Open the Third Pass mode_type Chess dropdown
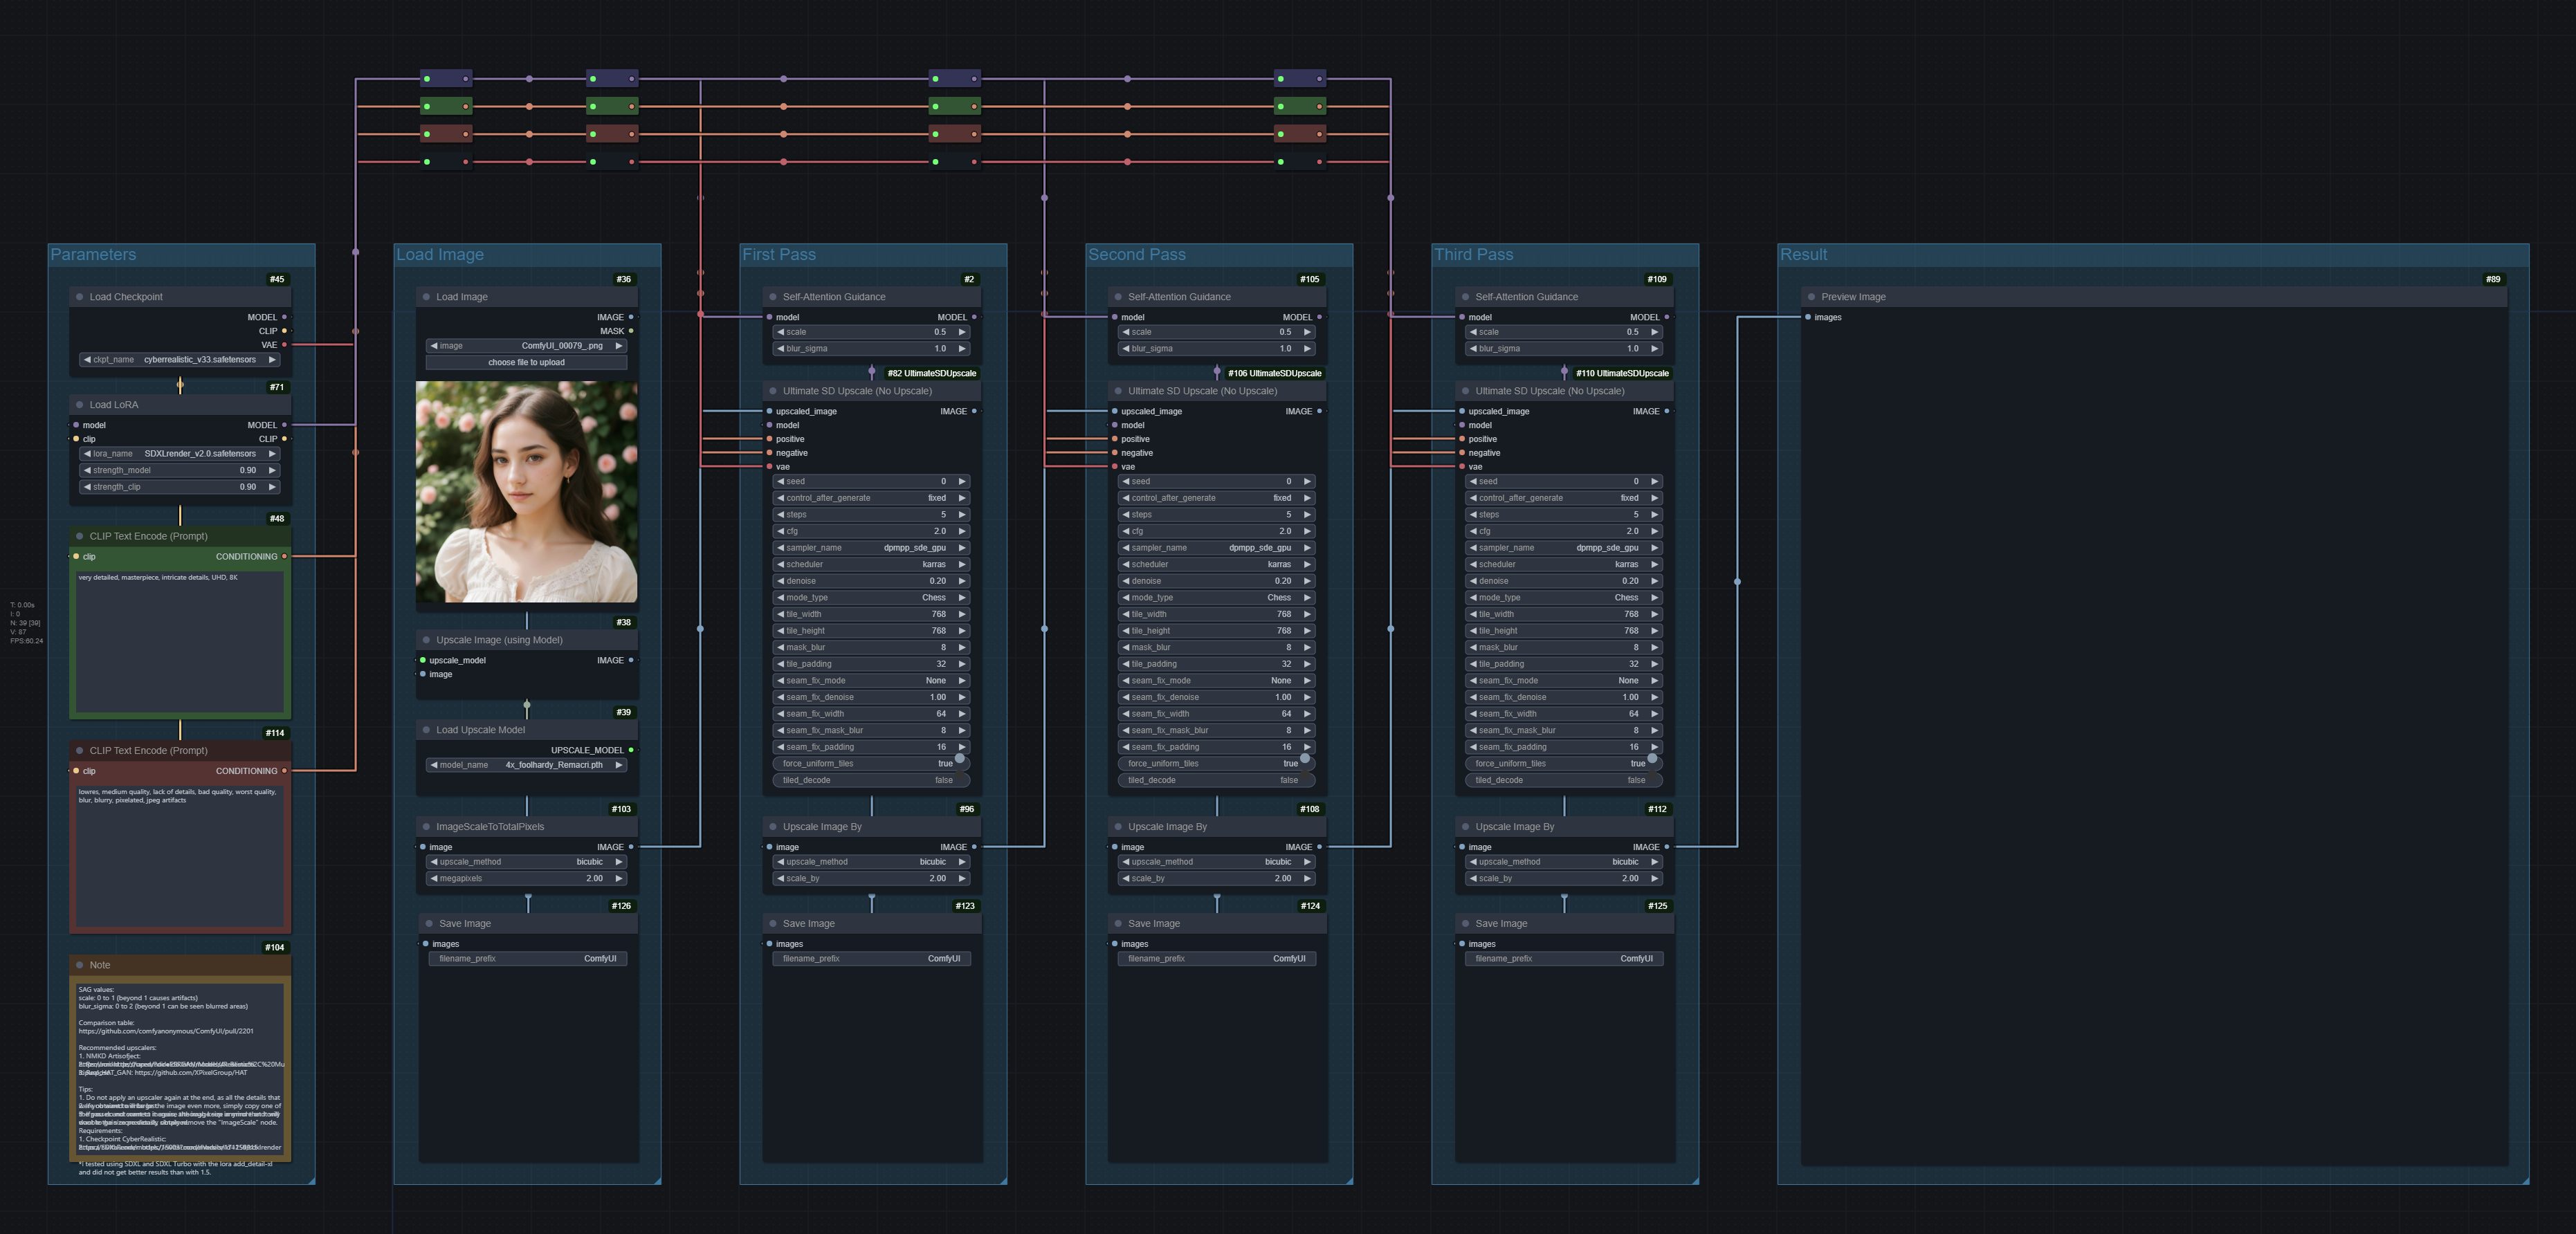The height and width of the screenshot is (1234, 2576). click(x=1562, y=598)
